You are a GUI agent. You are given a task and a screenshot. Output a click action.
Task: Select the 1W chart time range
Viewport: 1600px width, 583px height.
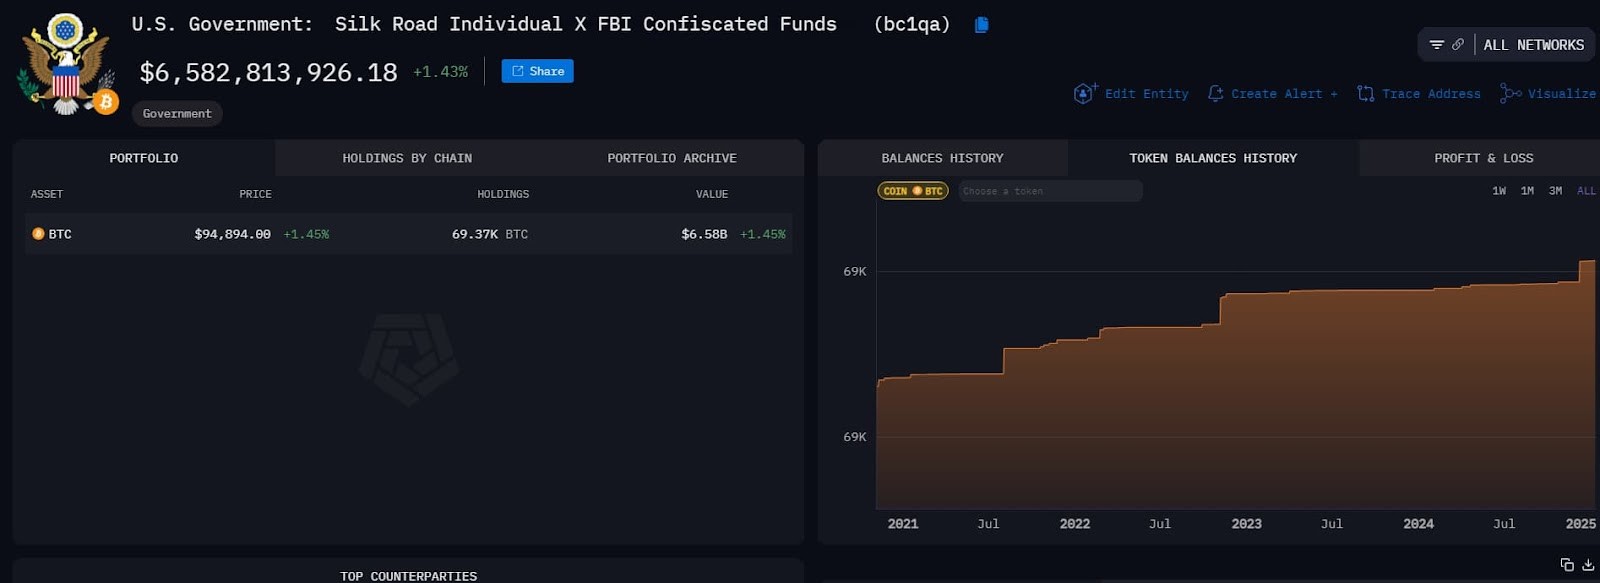pos(1498,191)
